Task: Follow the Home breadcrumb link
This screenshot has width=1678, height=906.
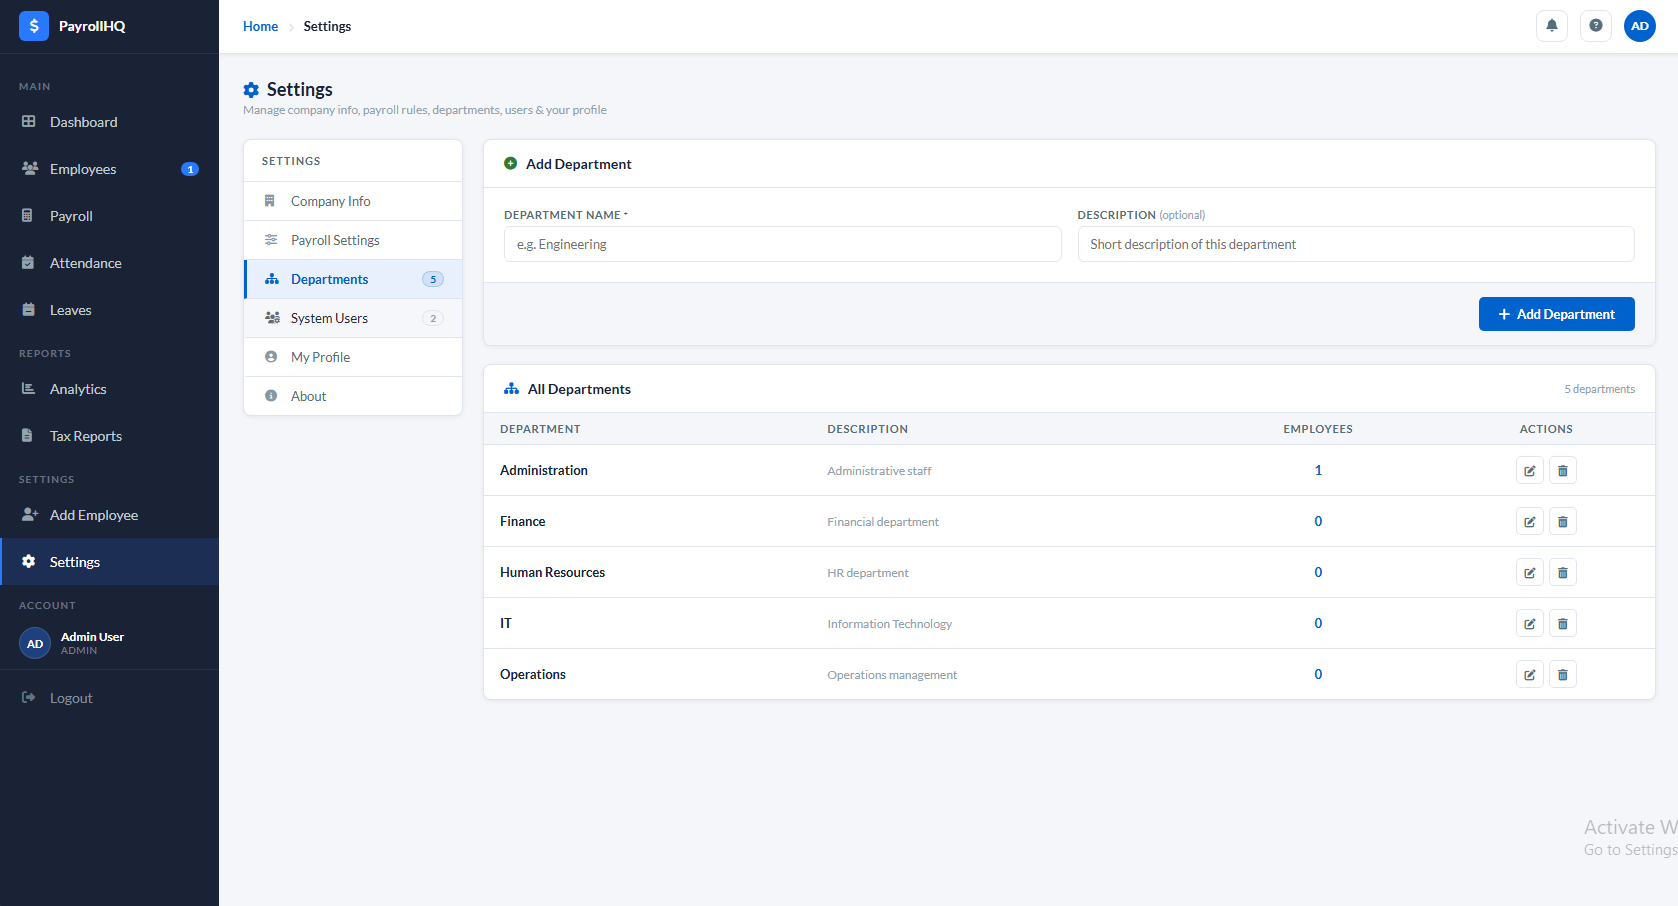Action: [260, 26]
